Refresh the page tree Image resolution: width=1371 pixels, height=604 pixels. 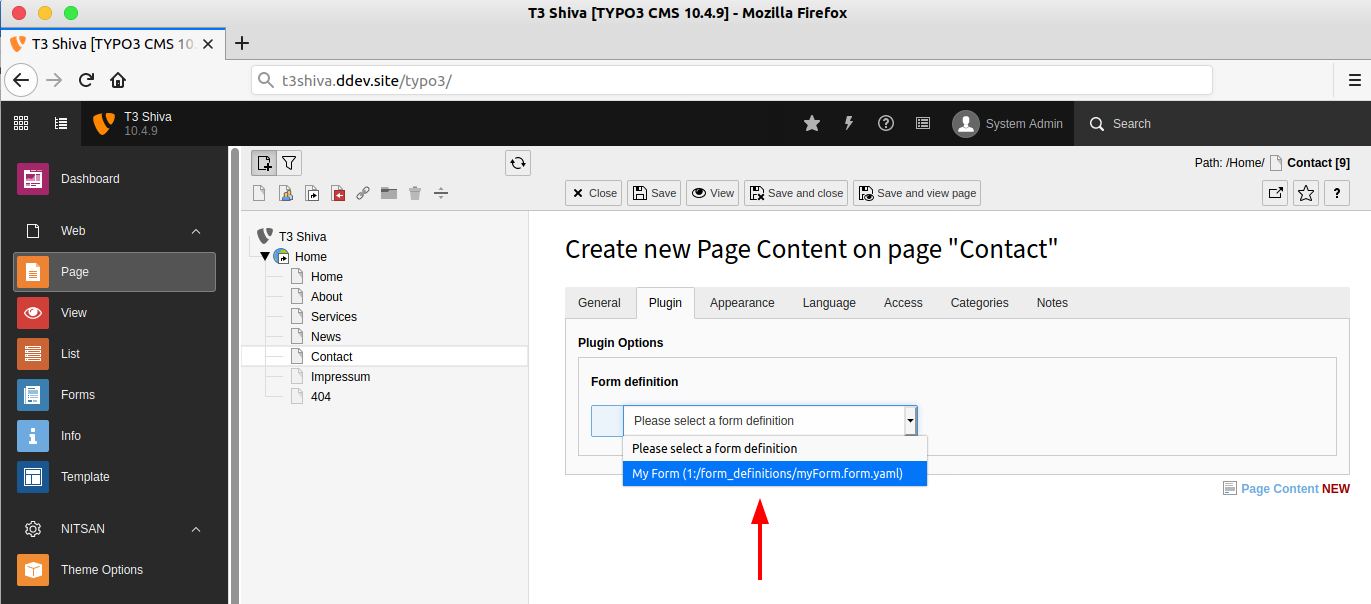coord(517,162)
